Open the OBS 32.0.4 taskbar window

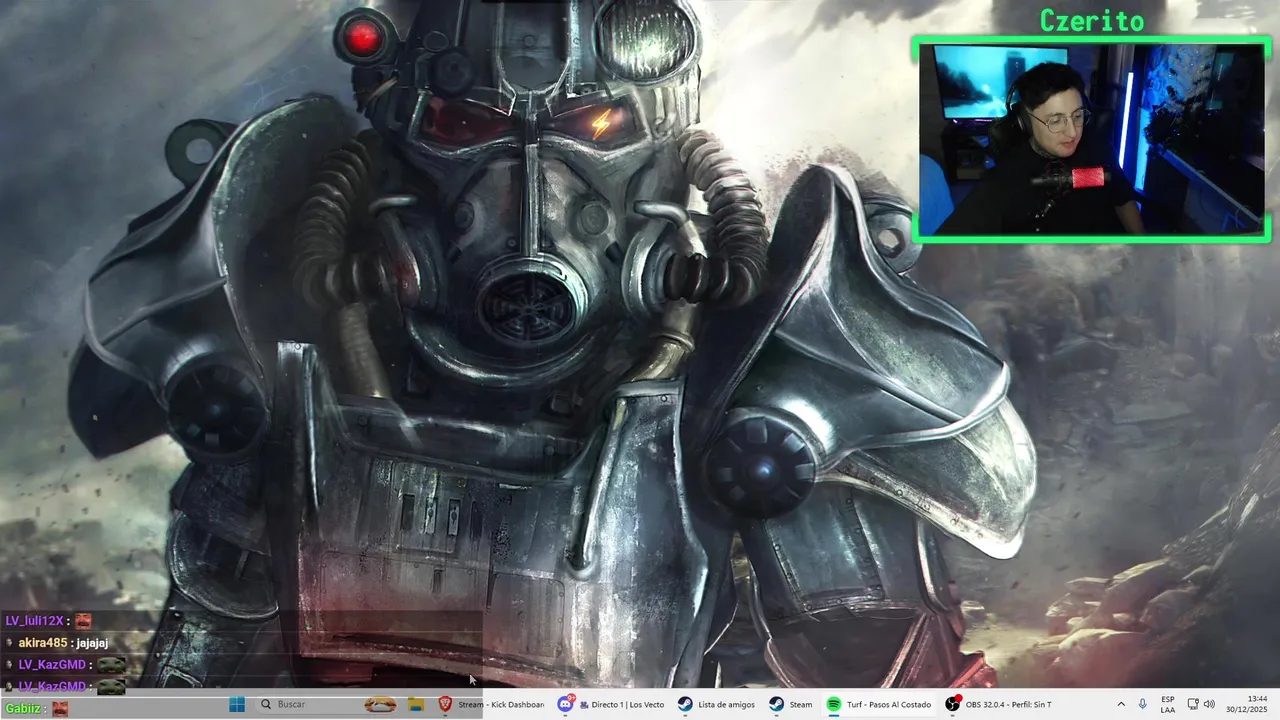pyautogui.click(x=998, y=704)
